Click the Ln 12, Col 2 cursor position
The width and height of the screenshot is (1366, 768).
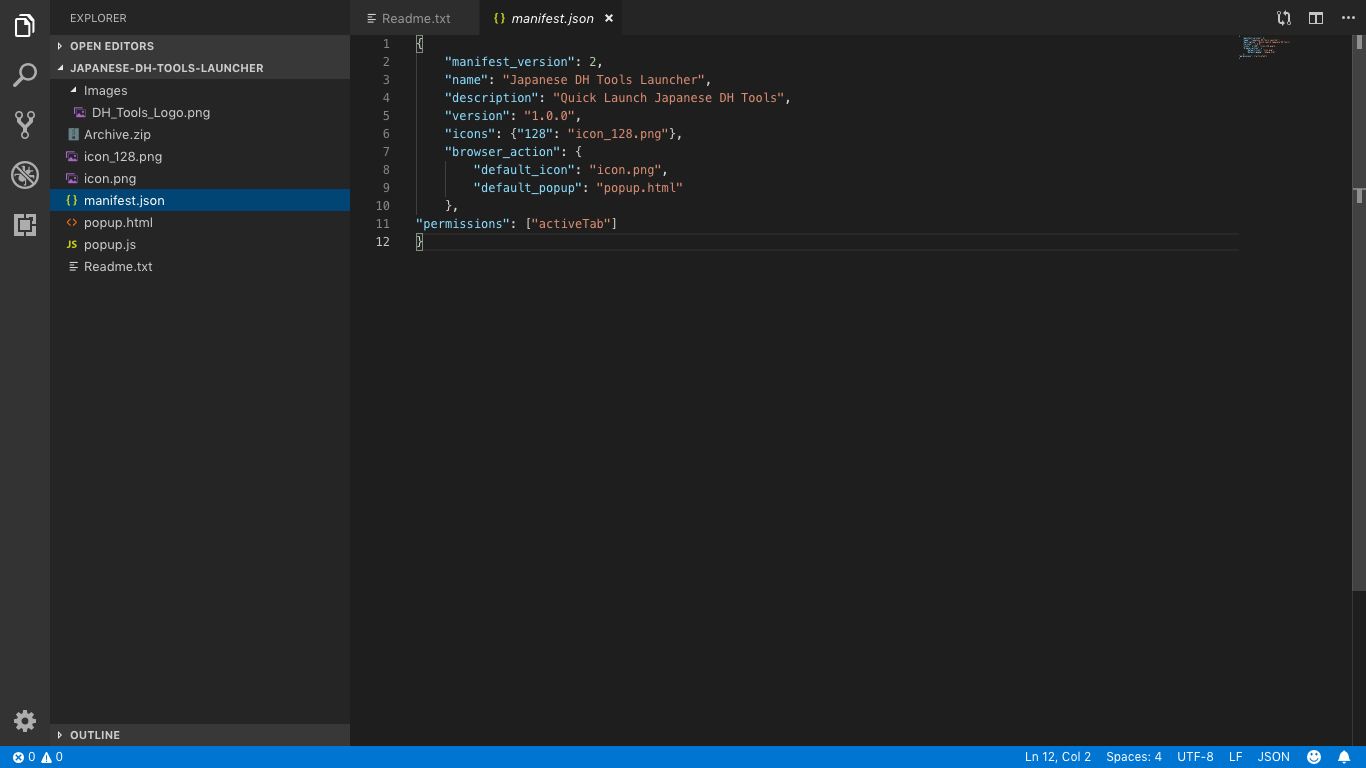pos(1058,757)
